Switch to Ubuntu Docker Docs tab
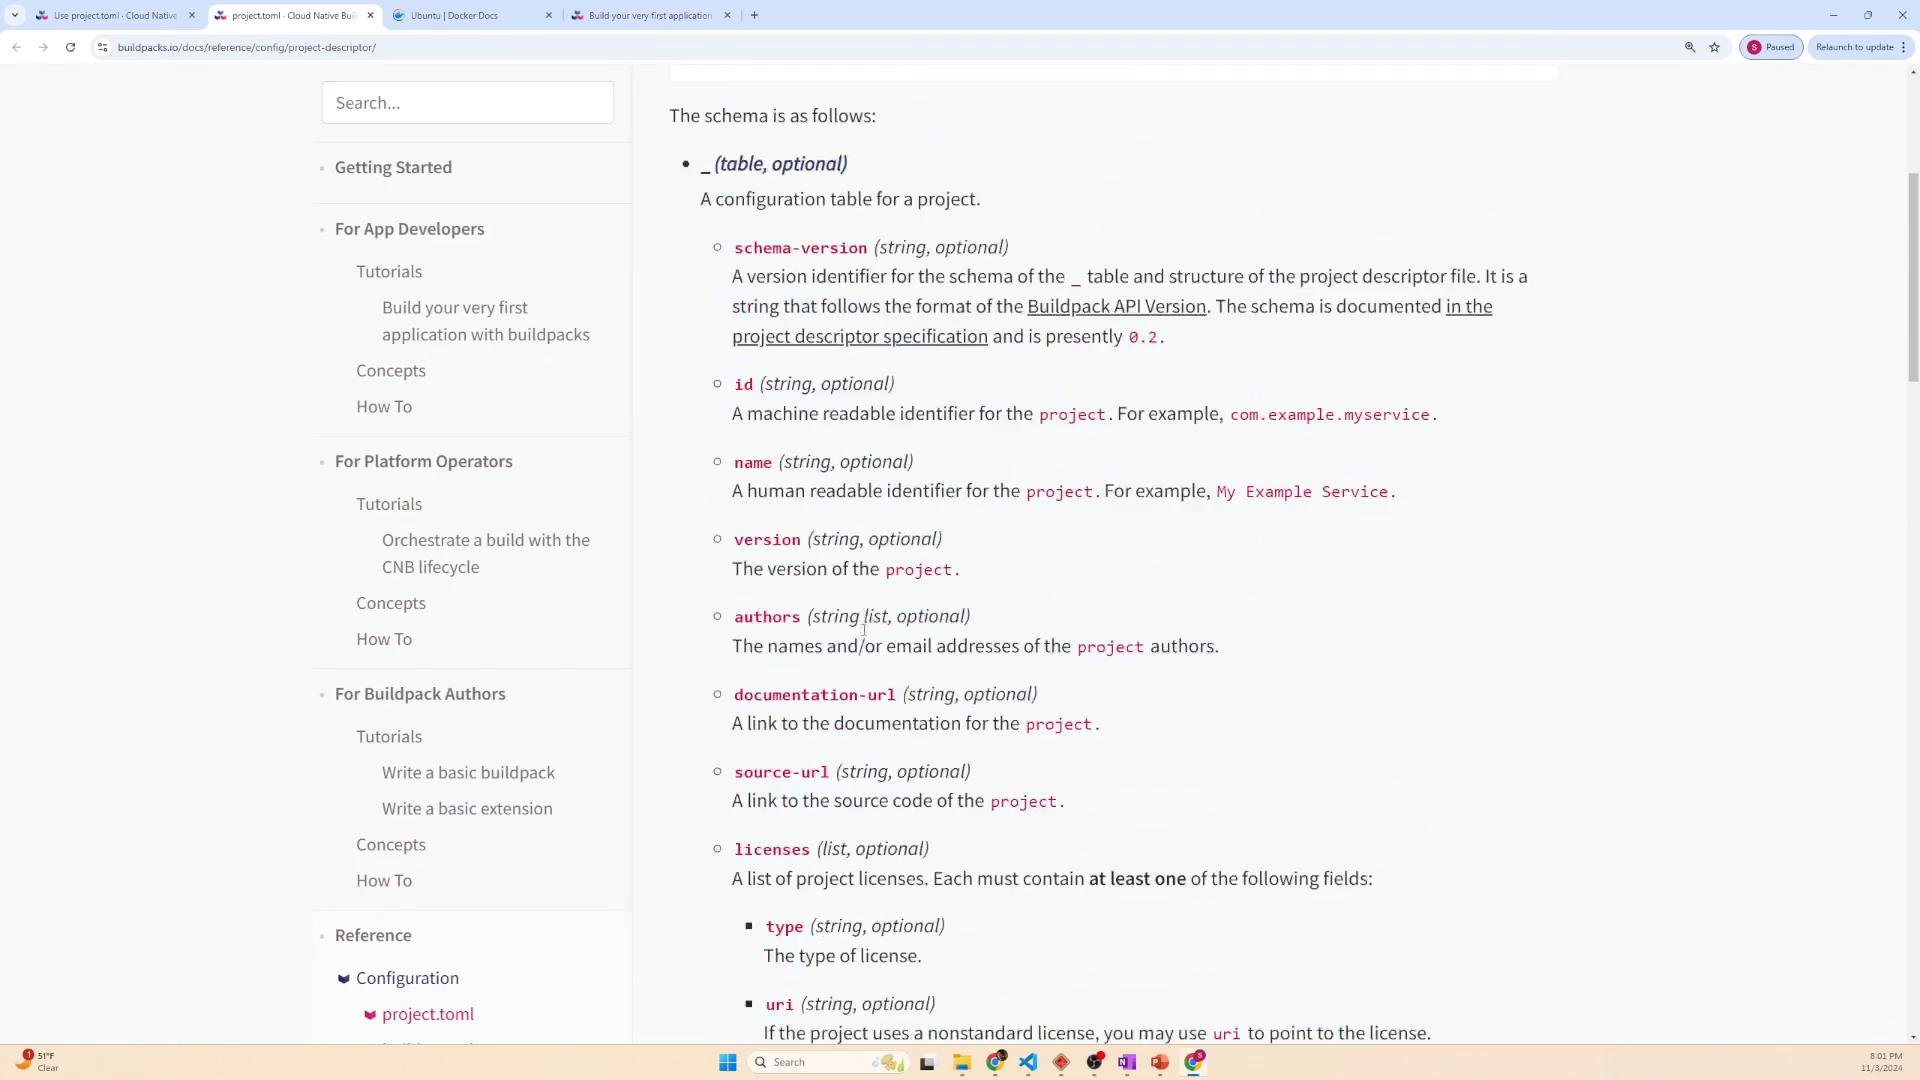1920x1080 pixels. pos(472,15)
